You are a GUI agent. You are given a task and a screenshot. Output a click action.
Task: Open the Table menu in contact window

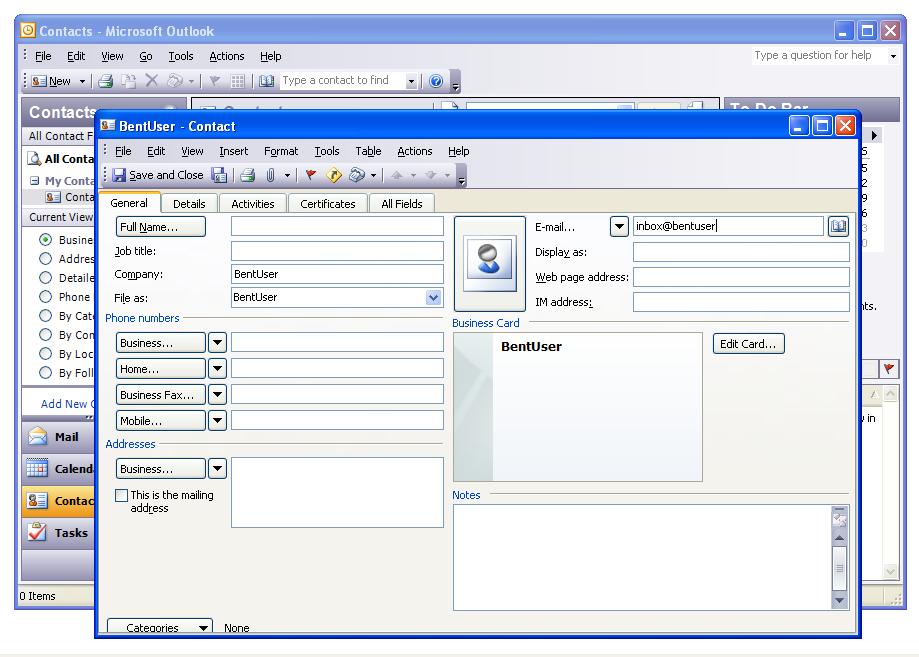(x=368, y=151)
